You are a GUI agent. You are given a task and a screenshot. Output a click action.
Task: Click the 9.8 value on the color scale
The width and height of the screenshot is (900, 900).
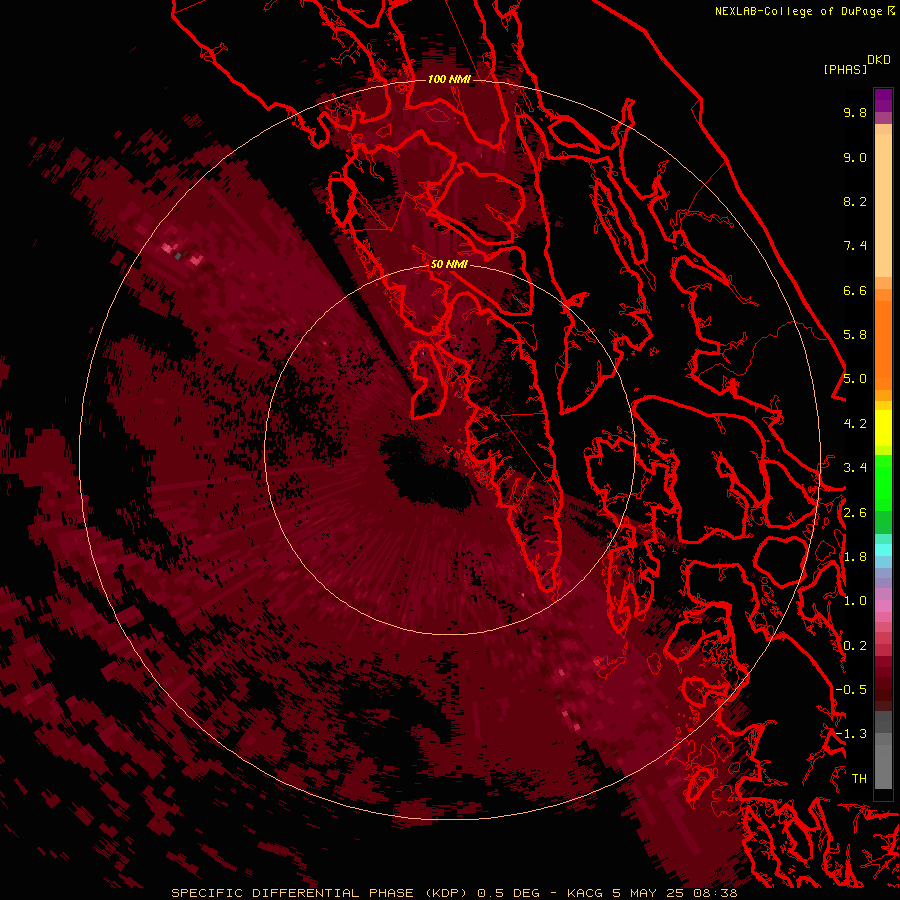point(855,112)
